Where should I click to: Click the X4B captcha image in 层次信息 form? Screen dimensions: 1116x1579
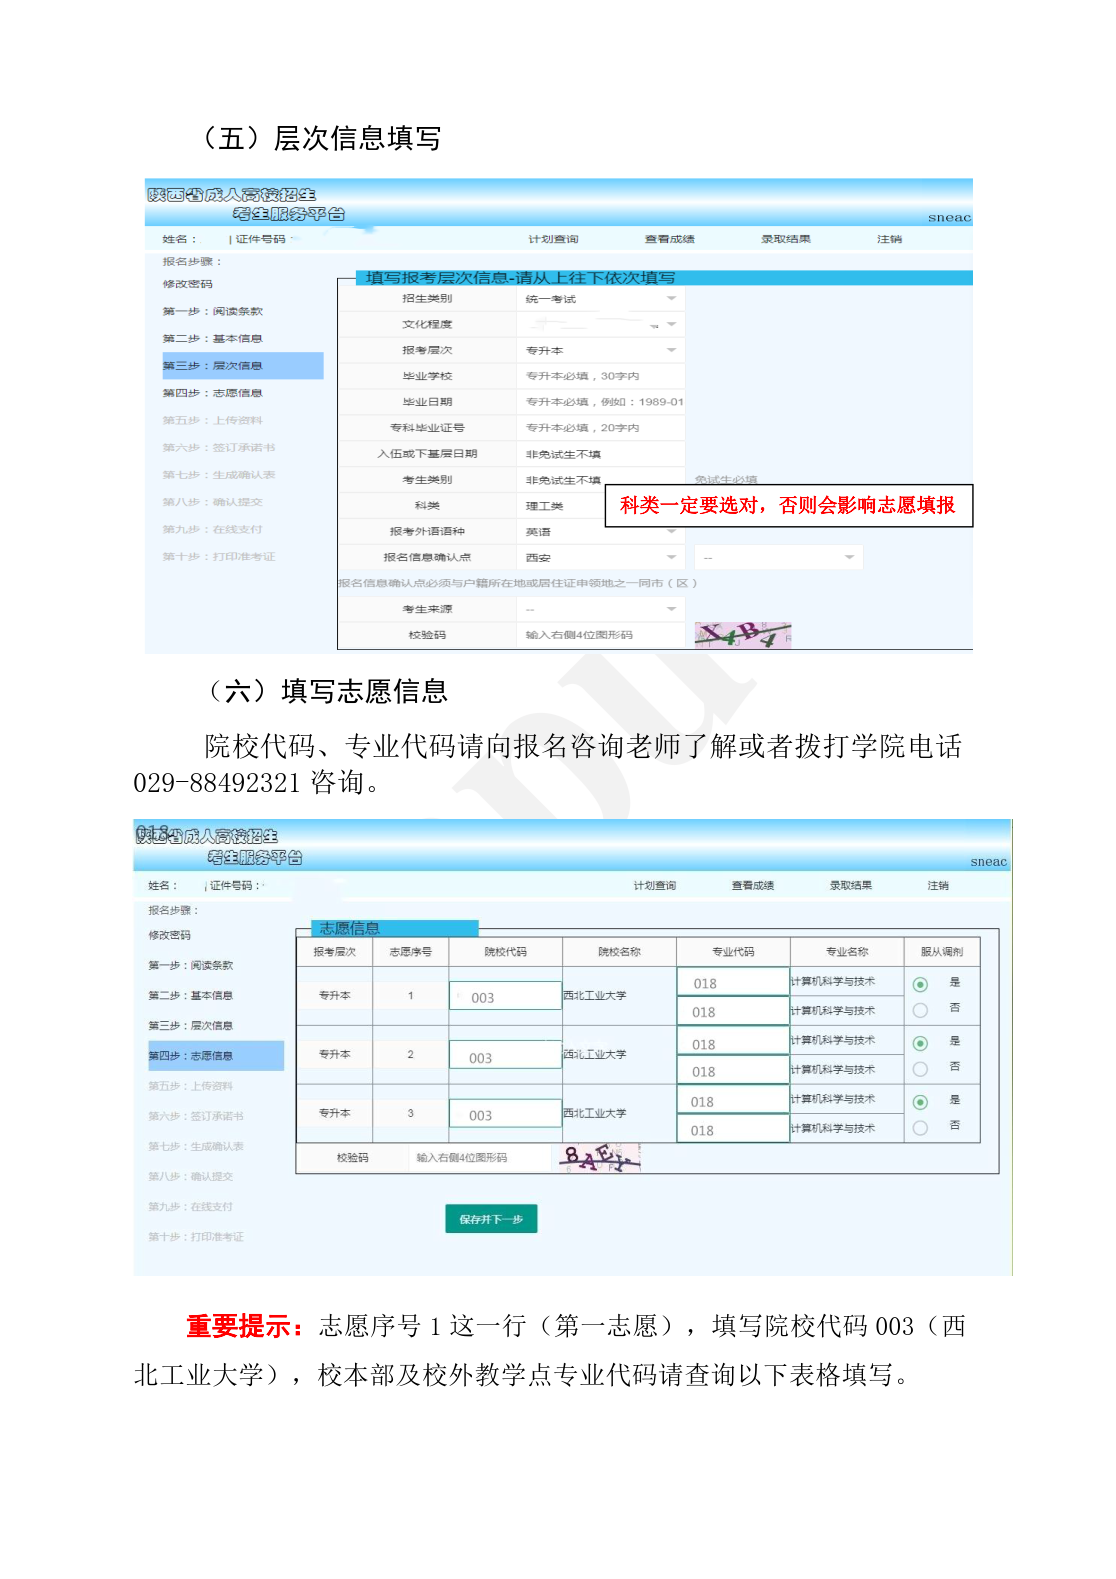click(x=743, y=635)
